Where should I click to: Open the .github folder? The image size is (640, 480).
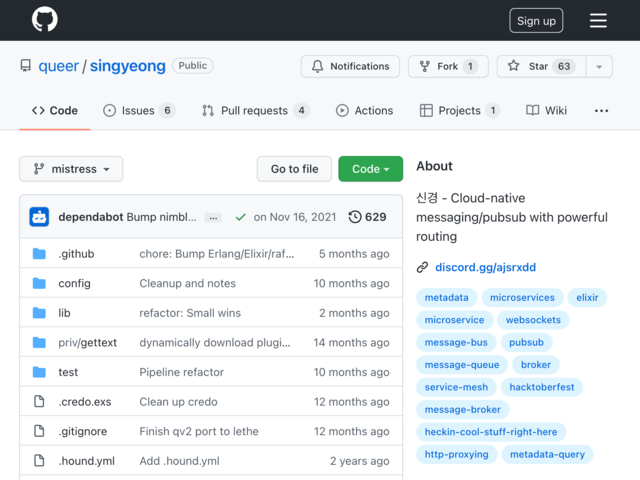click(76, 253)
